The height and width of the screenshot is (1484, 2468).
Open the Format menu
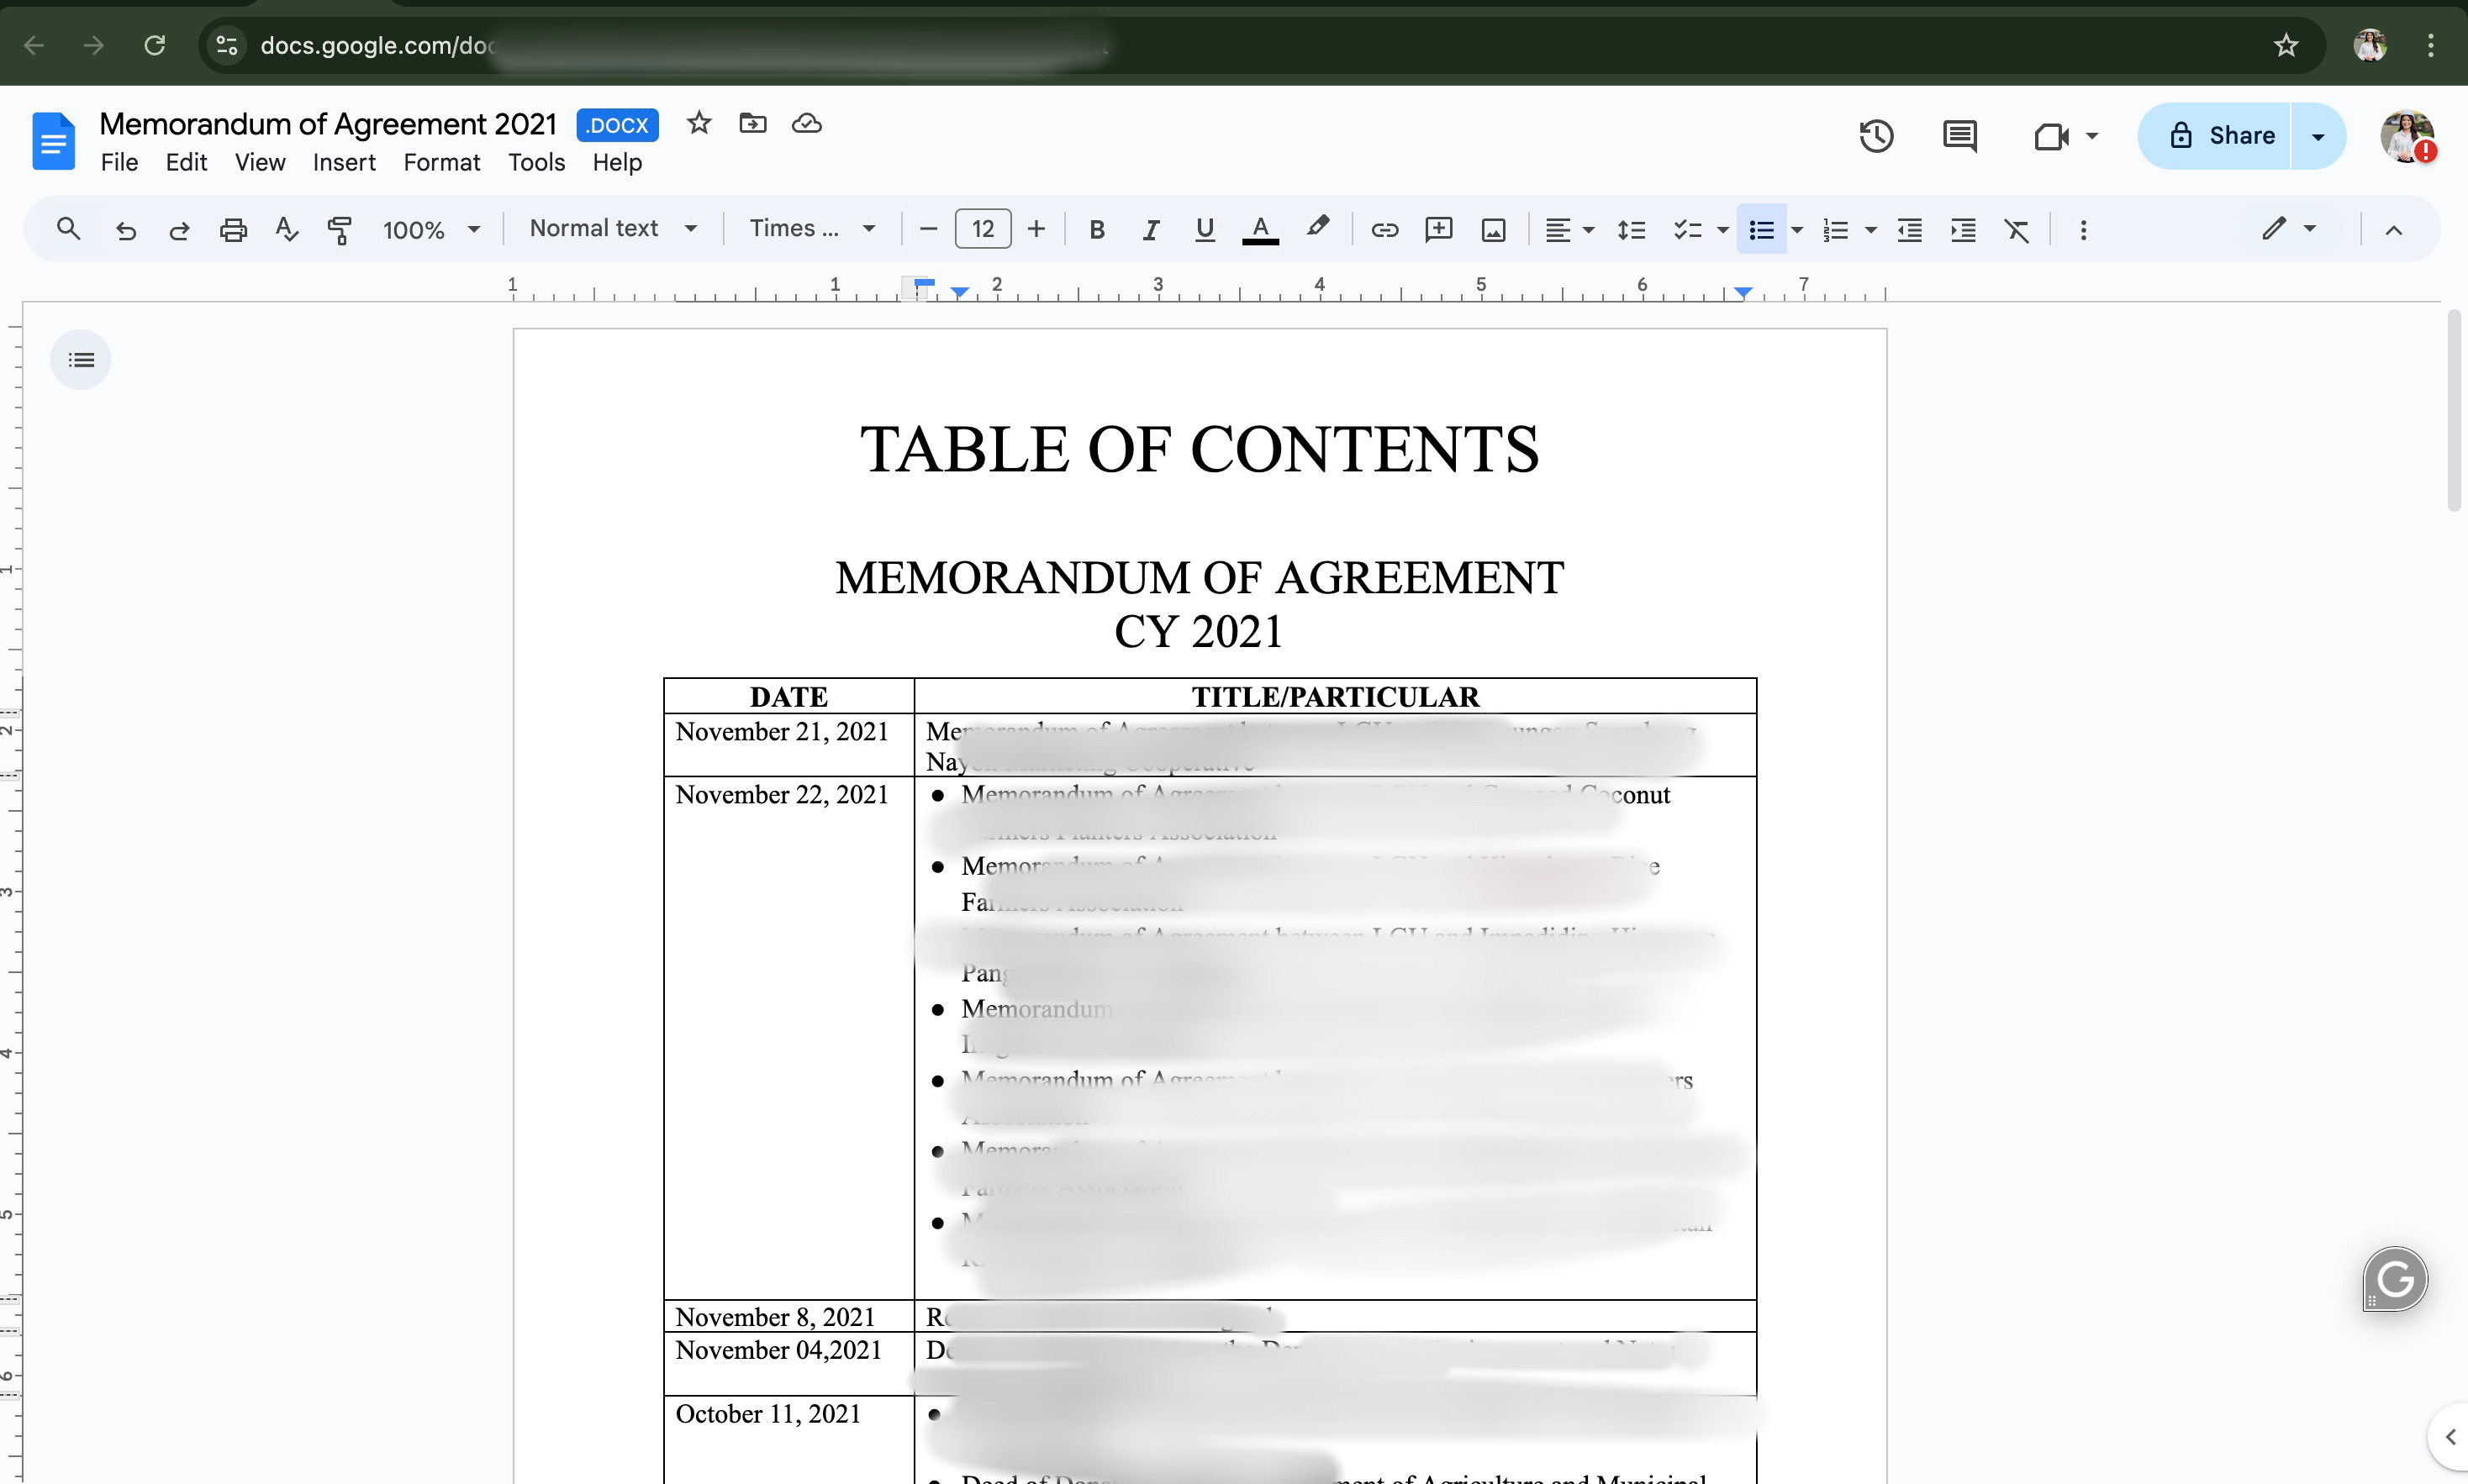[441, 162]
